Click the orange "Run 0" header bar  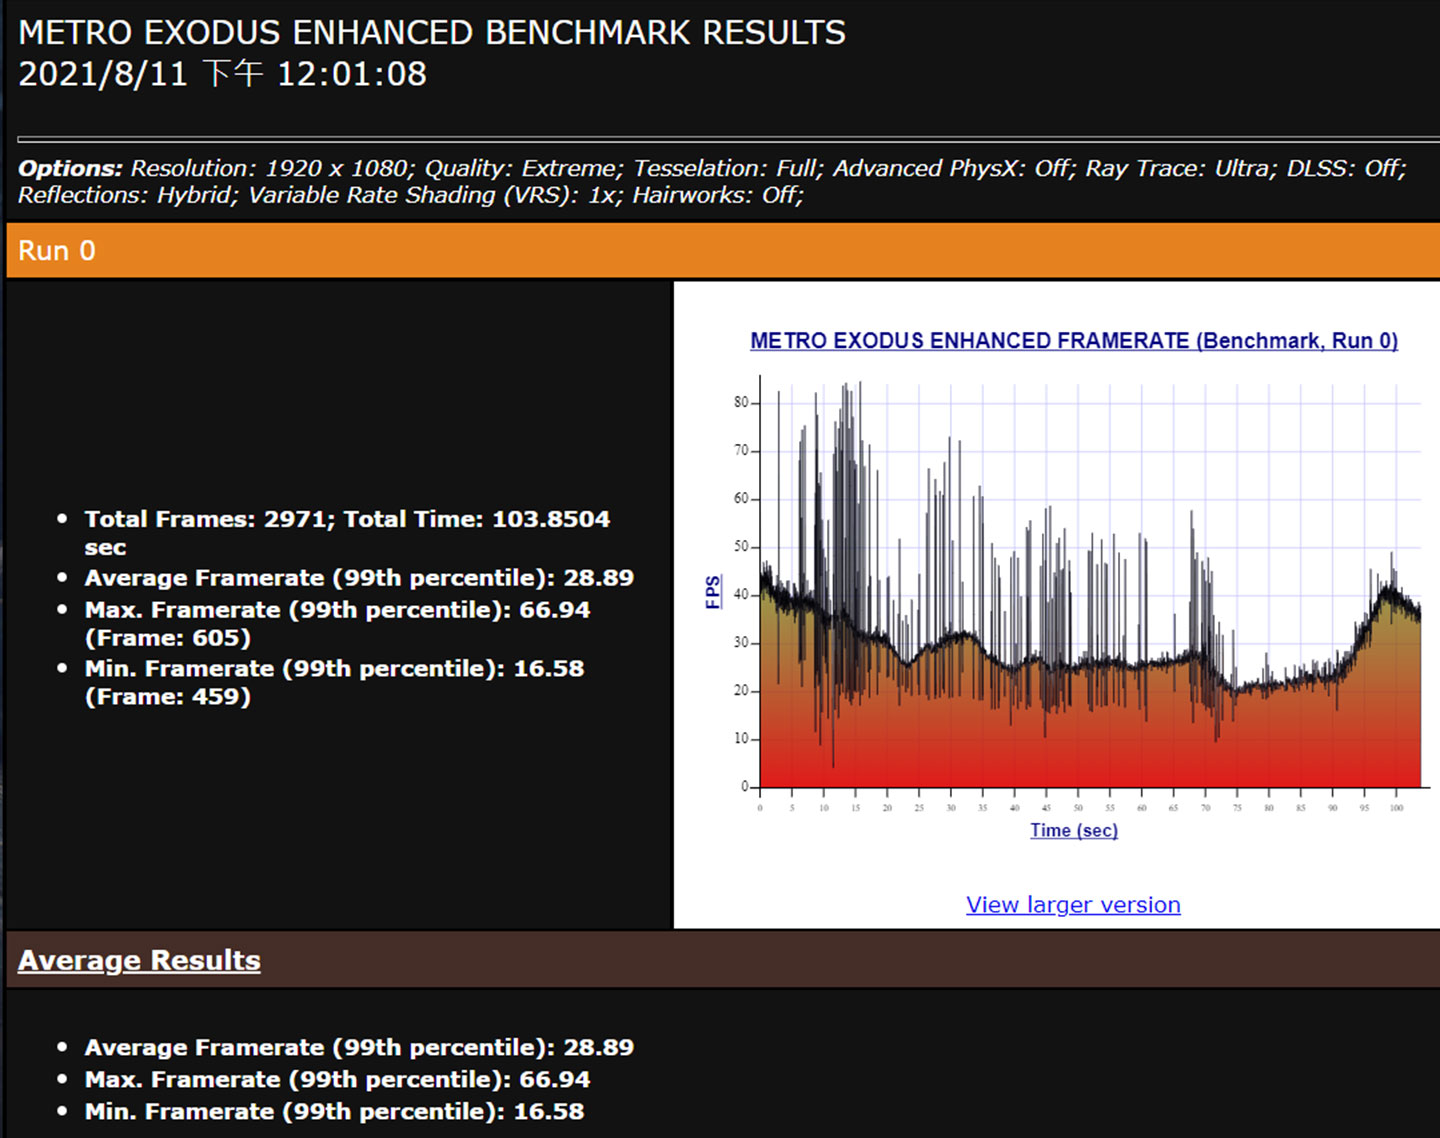pyautogui.click(x=720, y=251)
